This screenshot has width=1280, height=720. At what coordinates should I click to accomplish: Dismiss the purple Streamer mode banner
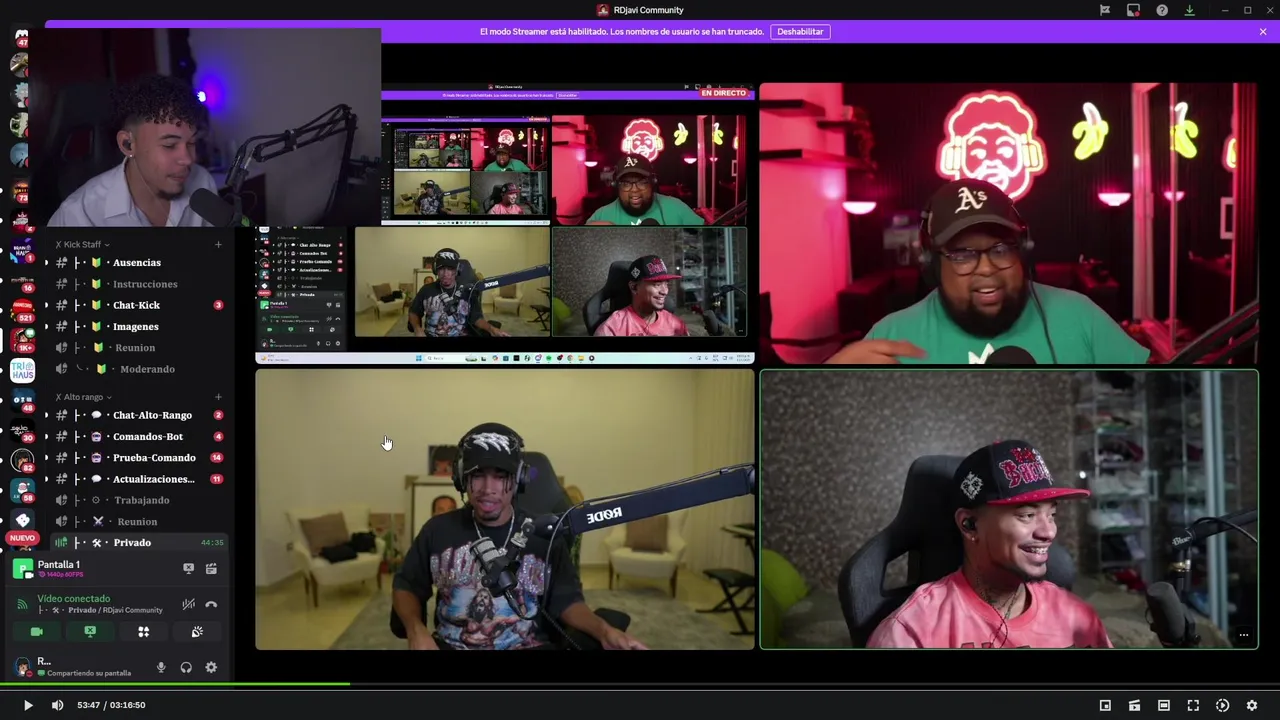(1263, 31)
